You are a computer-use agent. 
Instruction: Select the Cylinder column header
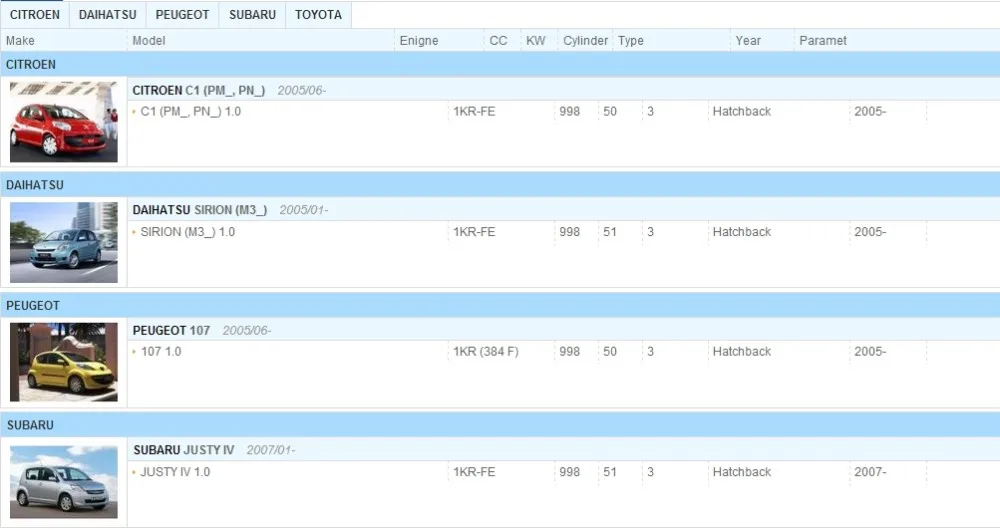click(x=585, y=40)
